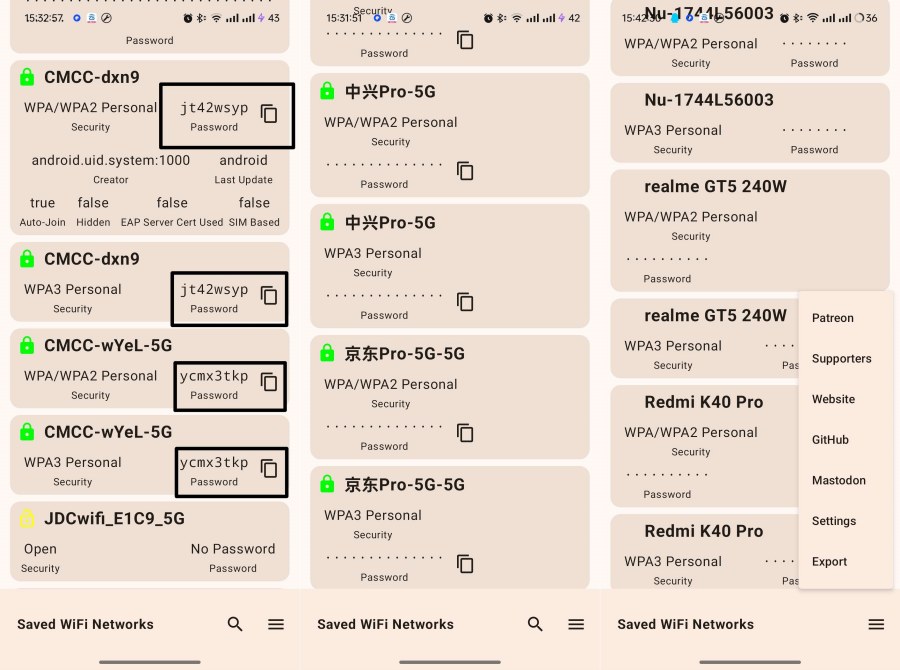
Task: Click android Last Update value
Action: (x=243, y=160)
